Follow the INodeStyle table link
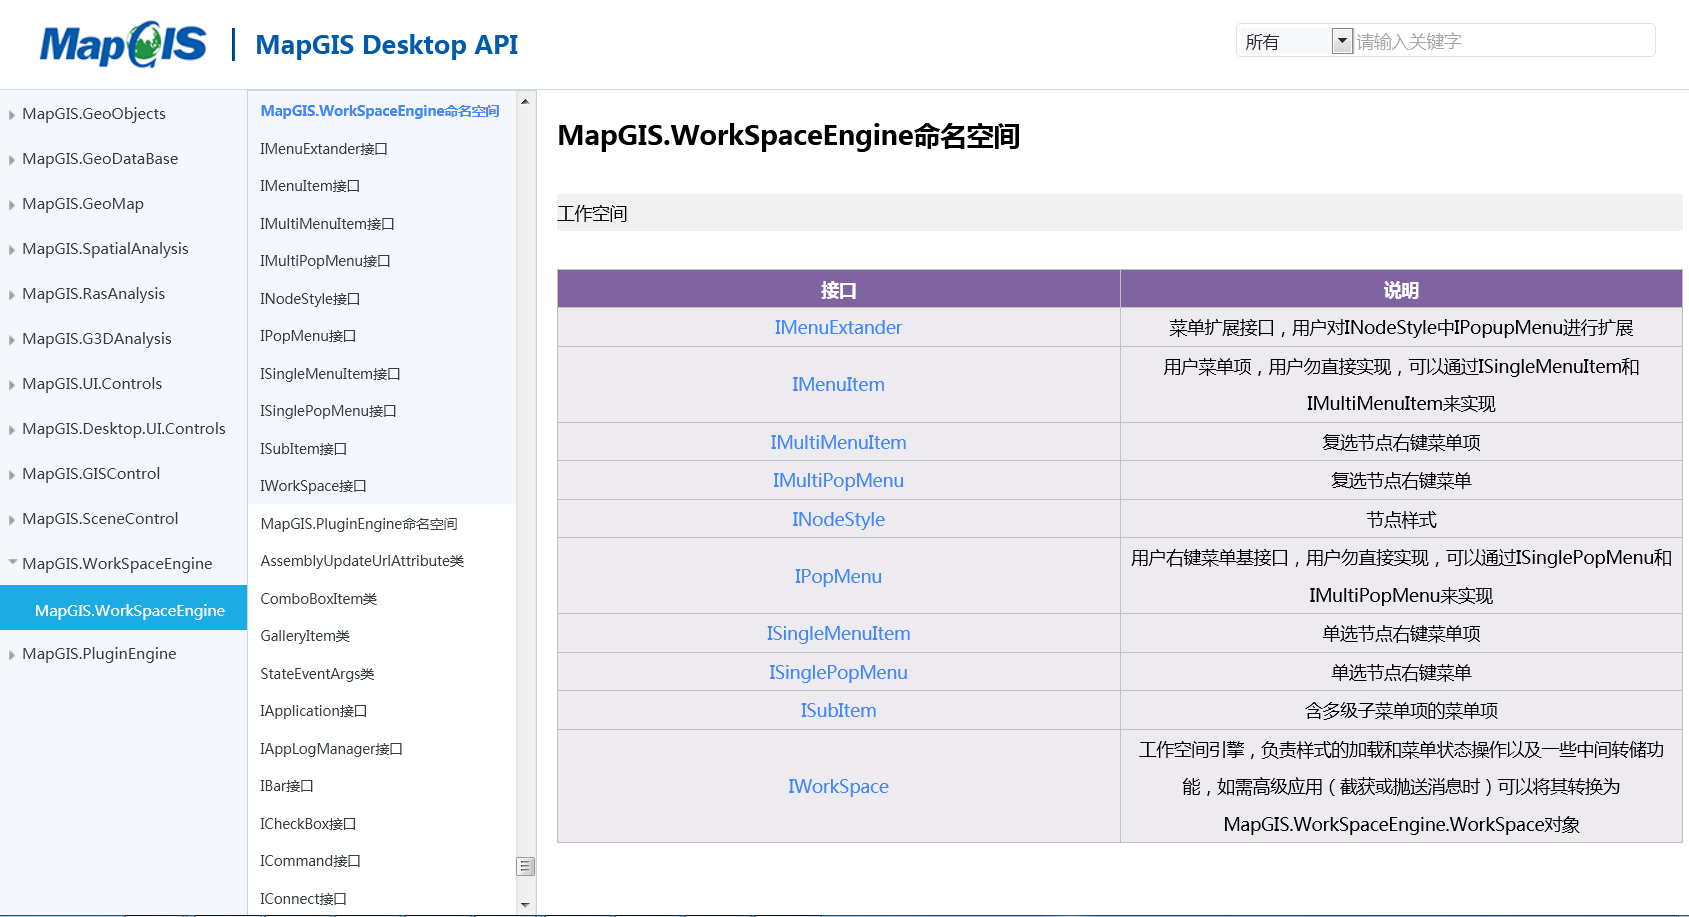 click(x=838, y=519)
